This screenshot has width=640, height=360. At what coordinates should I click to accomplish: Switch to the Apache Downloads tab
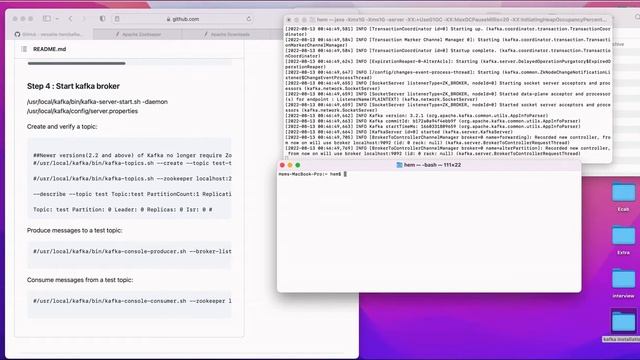[x=227, y=34]
